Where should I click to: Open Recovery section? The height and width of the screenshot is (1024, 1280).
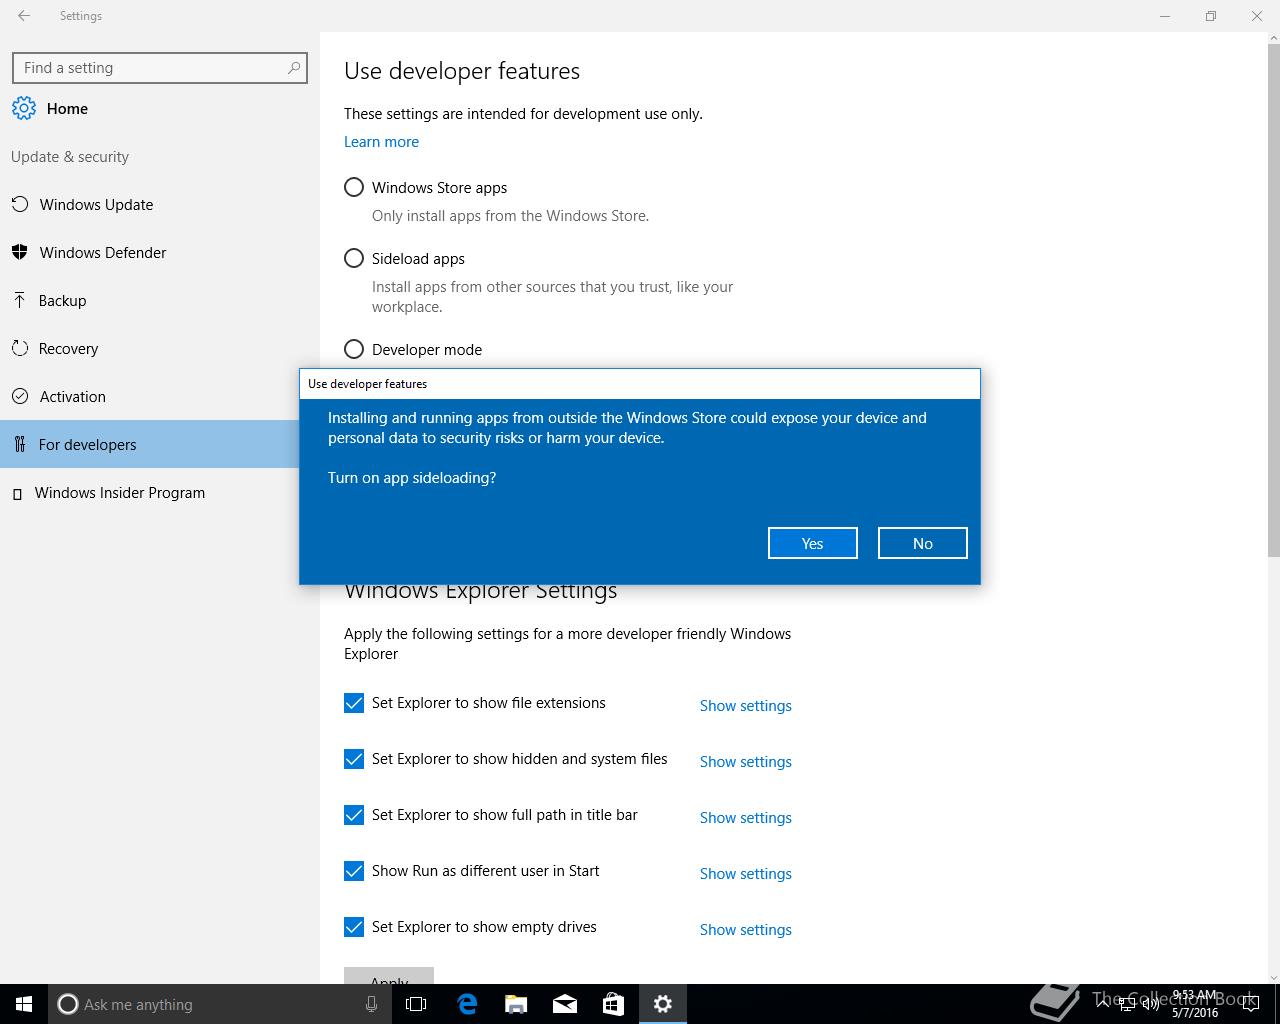[160, 349]
